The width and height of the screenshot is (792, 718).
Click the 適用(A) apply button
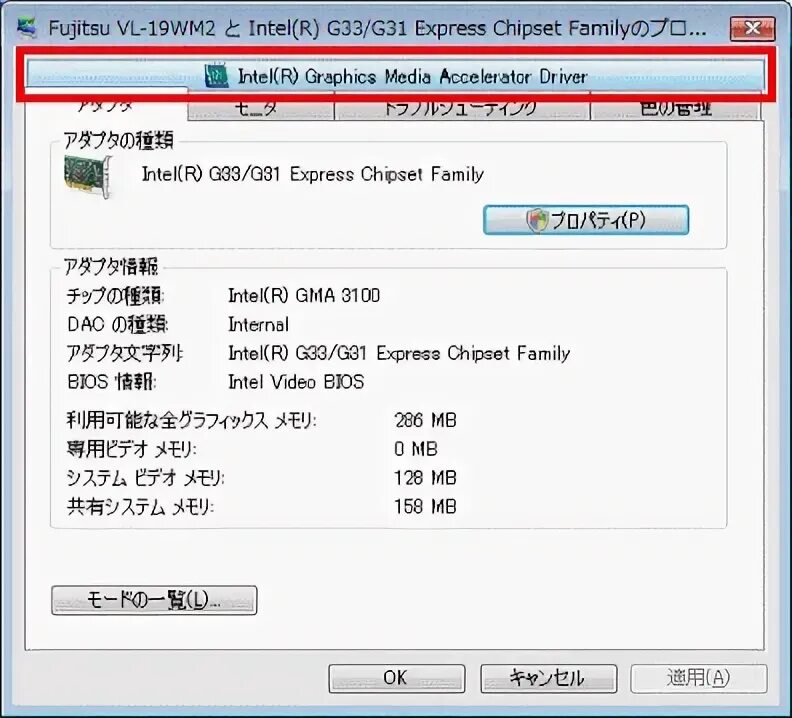(x=699, y=678)
